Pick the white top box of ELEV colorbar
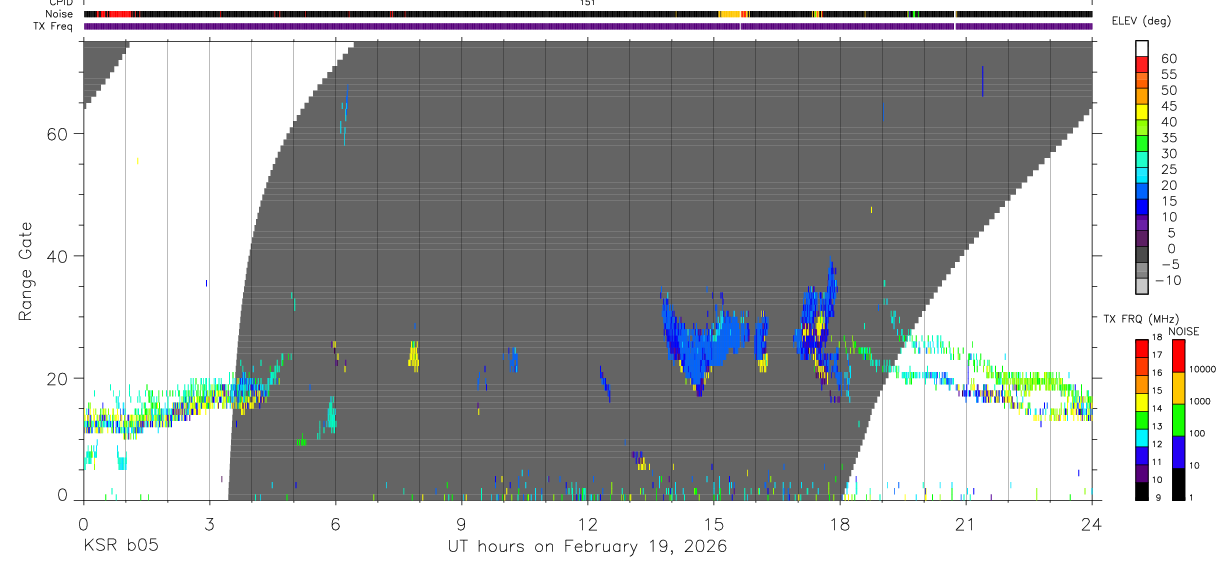 click(1142, 48)
